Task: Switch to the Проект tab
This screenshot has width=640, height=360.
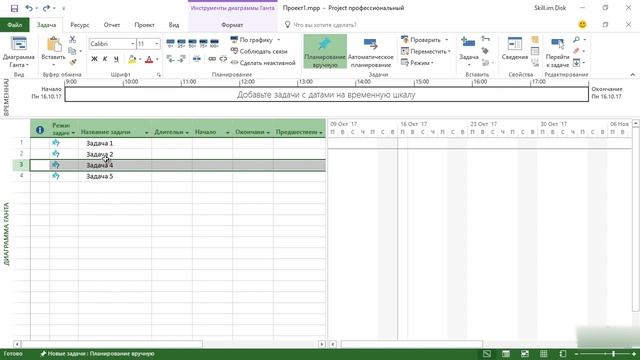Action: point(144,25)
